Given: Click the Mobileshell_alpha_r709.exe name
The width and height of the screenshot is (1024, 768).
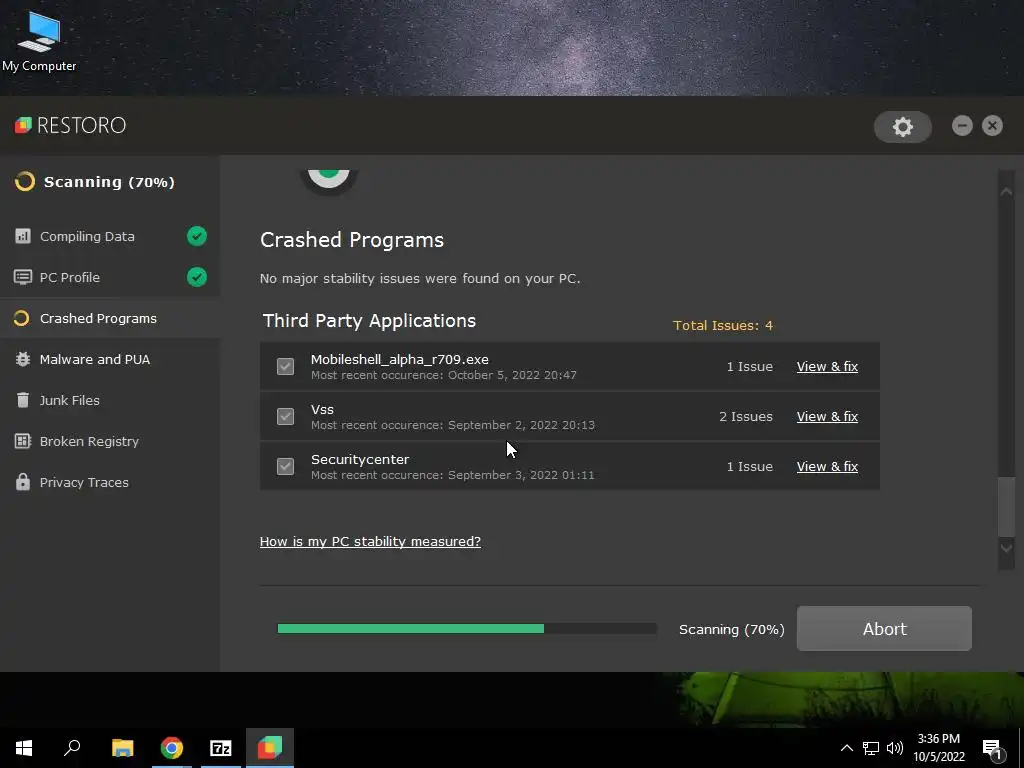Looking at the screenshot, I should coord(400,359).
